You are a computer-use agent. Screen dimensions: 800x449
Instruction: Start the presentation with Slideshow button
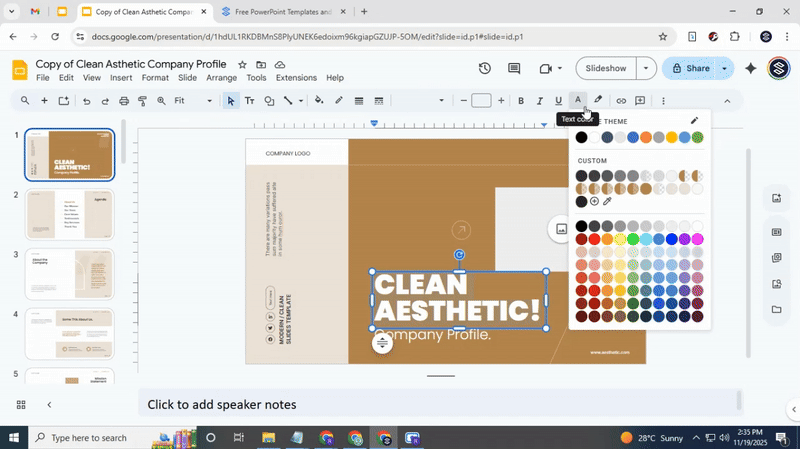(x=606, y=68)
